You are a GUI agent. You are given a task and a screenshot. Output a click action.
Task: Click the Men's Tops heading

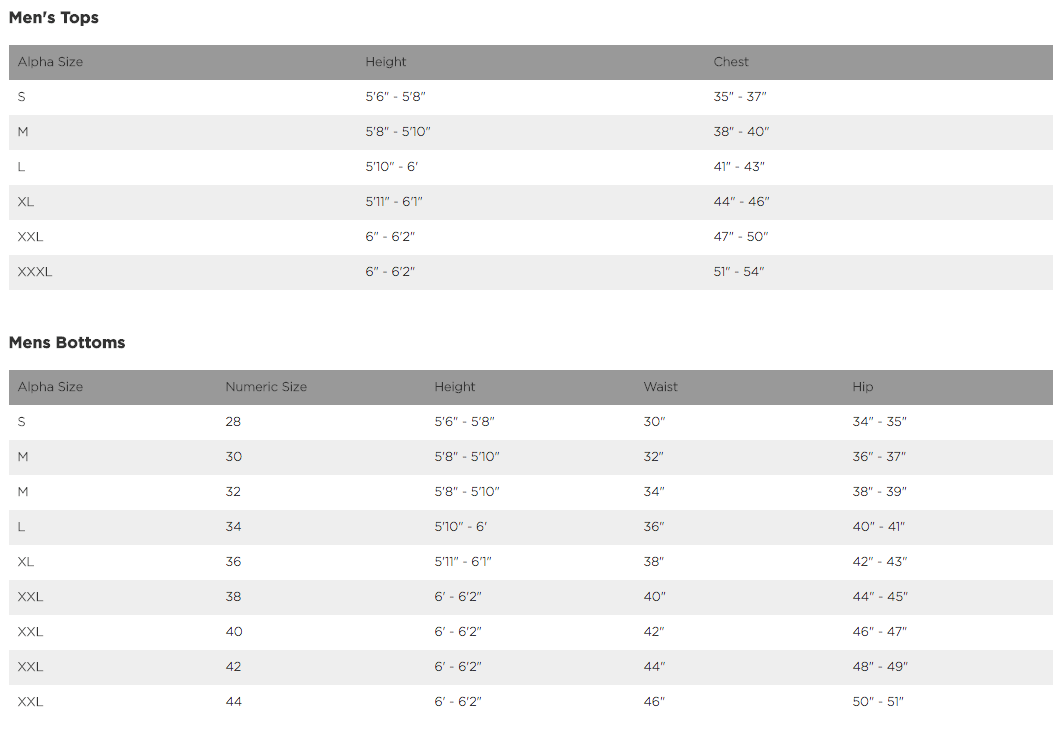[54, 18]
